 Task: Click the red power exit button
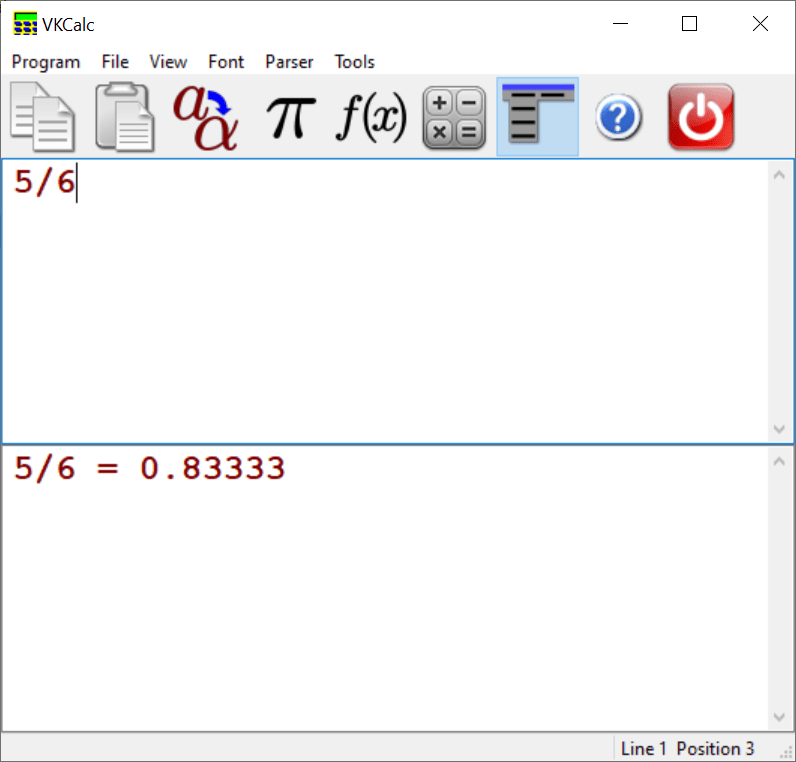(701, 117)
